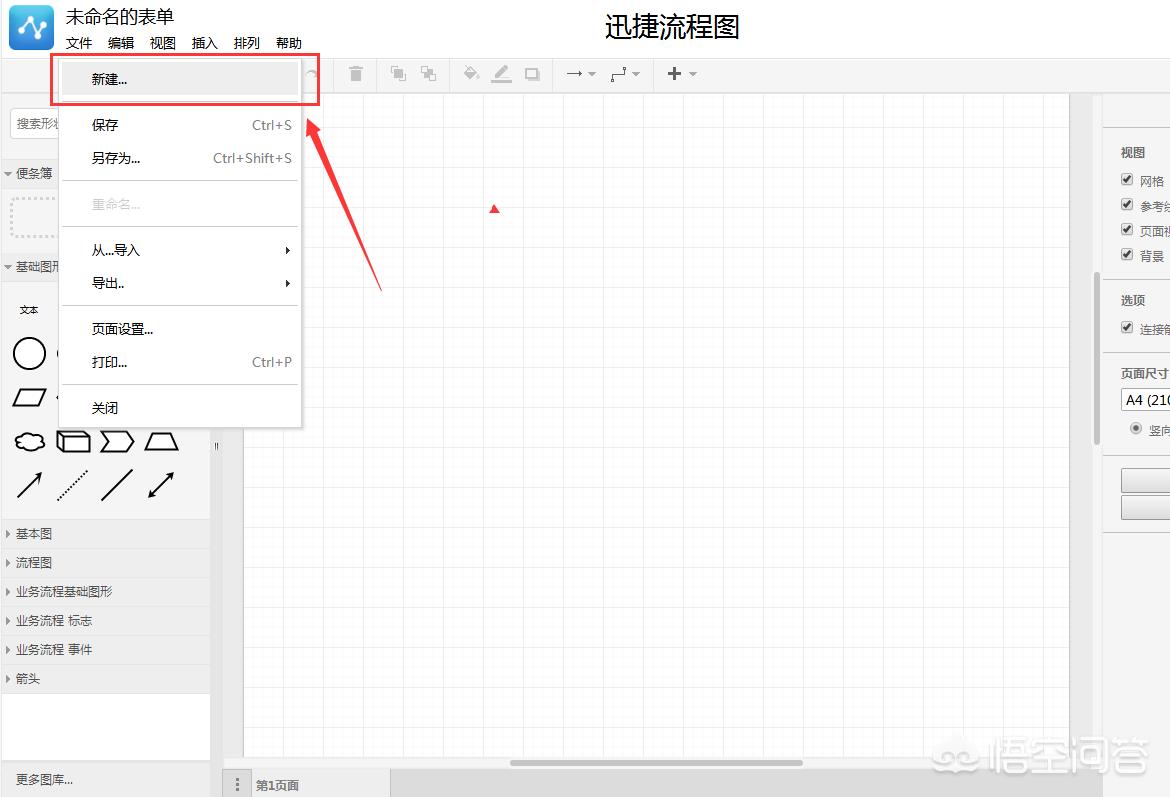Choose 关闭 from file menu
Viewport: 1170px width, 797px height.
pos(180,408)
